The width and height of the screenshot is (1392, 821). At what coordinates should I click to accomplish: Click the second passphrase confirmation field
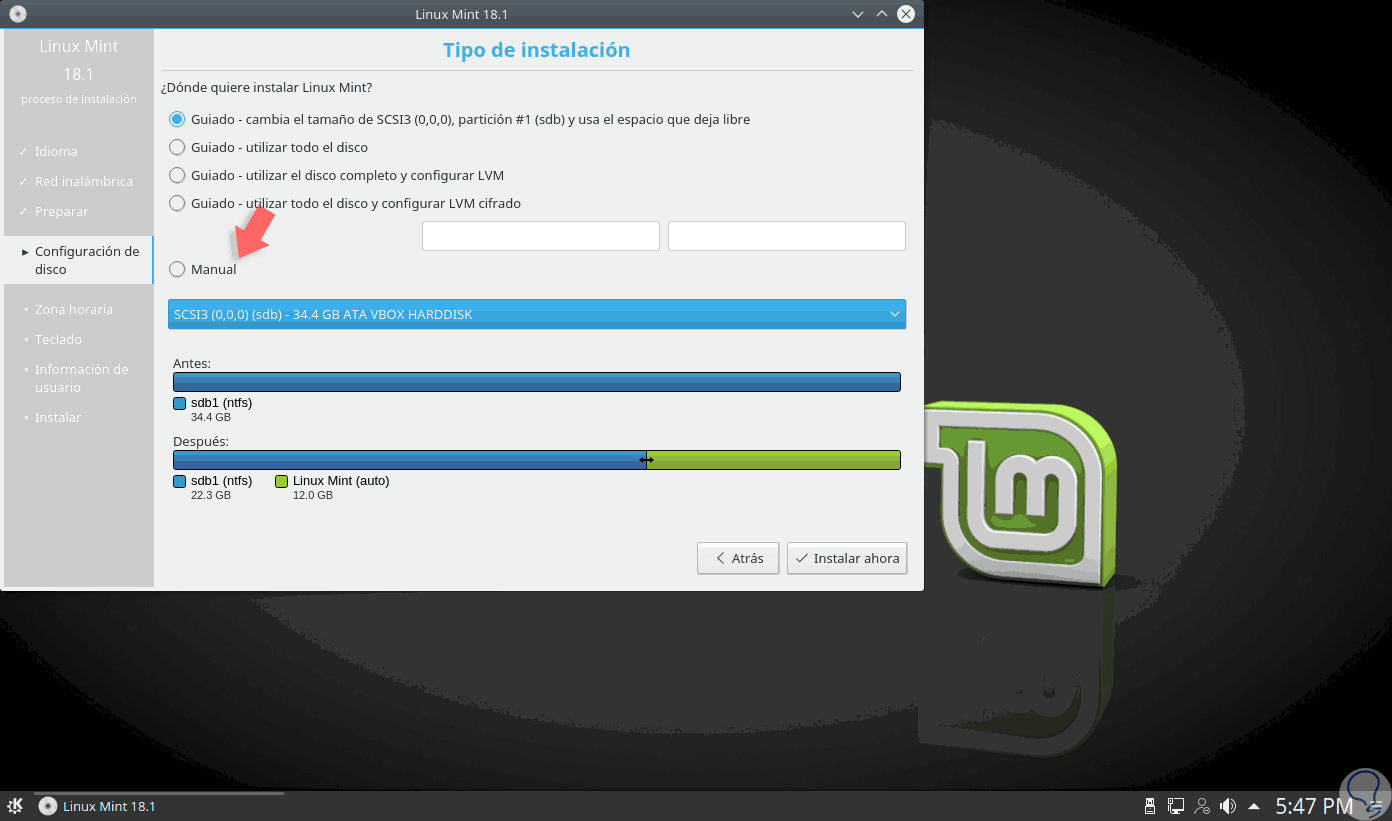coord(787,236)
